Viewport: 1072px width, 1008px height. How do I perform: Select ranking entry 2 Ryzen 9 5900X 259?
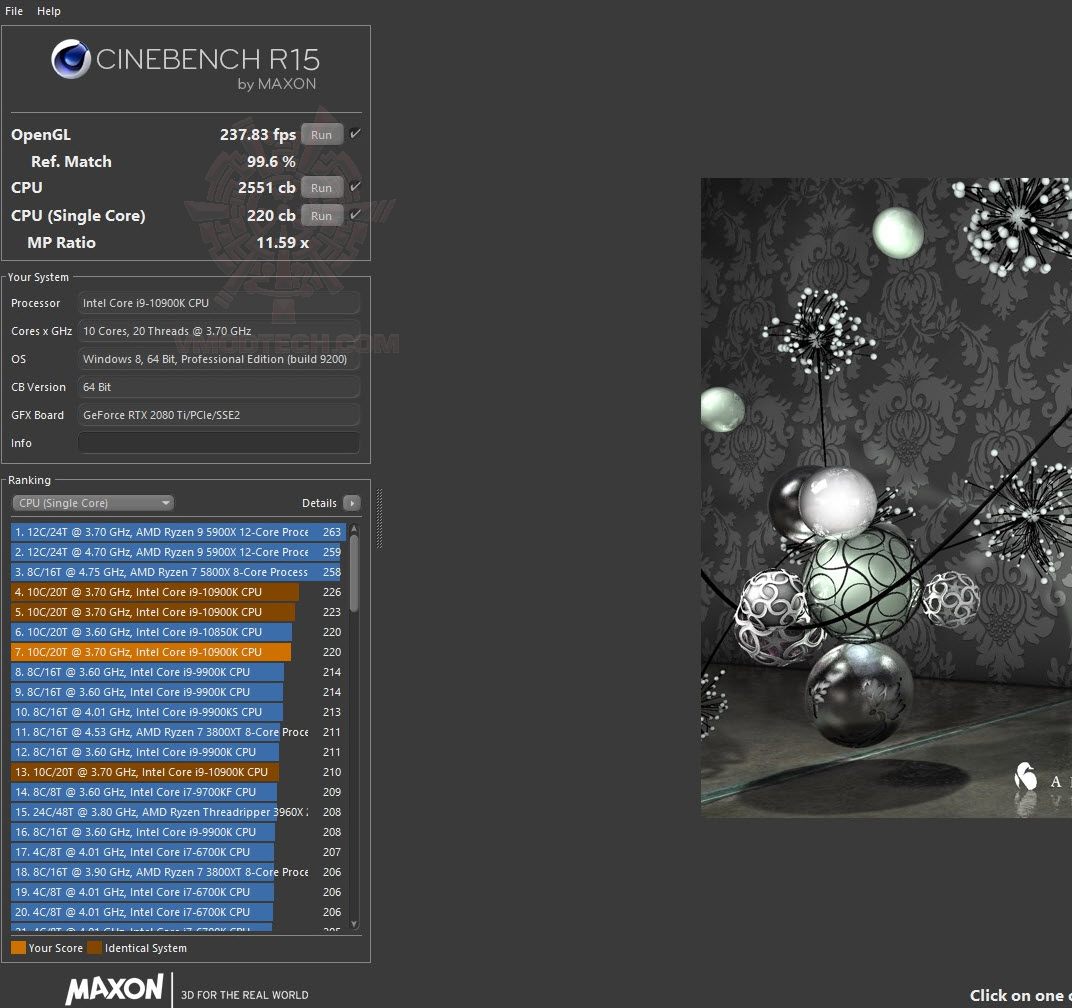(178, 552)
